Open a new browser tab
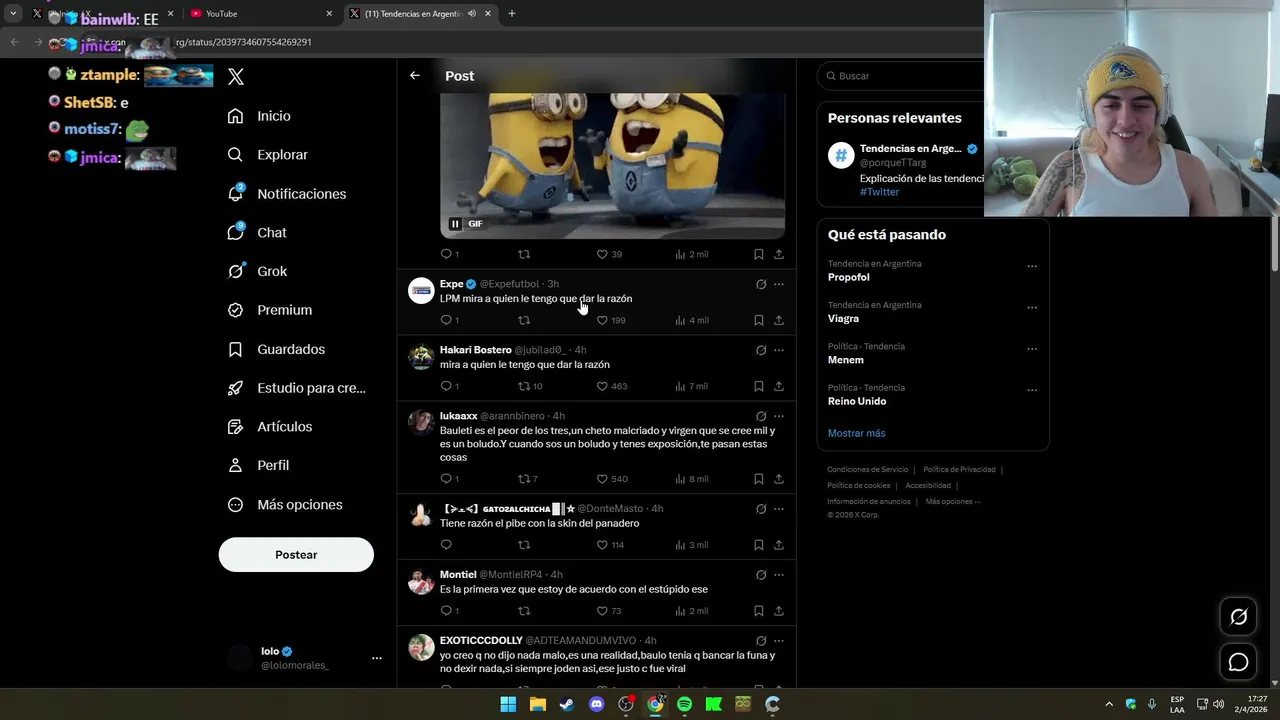Viewport: 1280px width, 720px height. click(512, 14)
